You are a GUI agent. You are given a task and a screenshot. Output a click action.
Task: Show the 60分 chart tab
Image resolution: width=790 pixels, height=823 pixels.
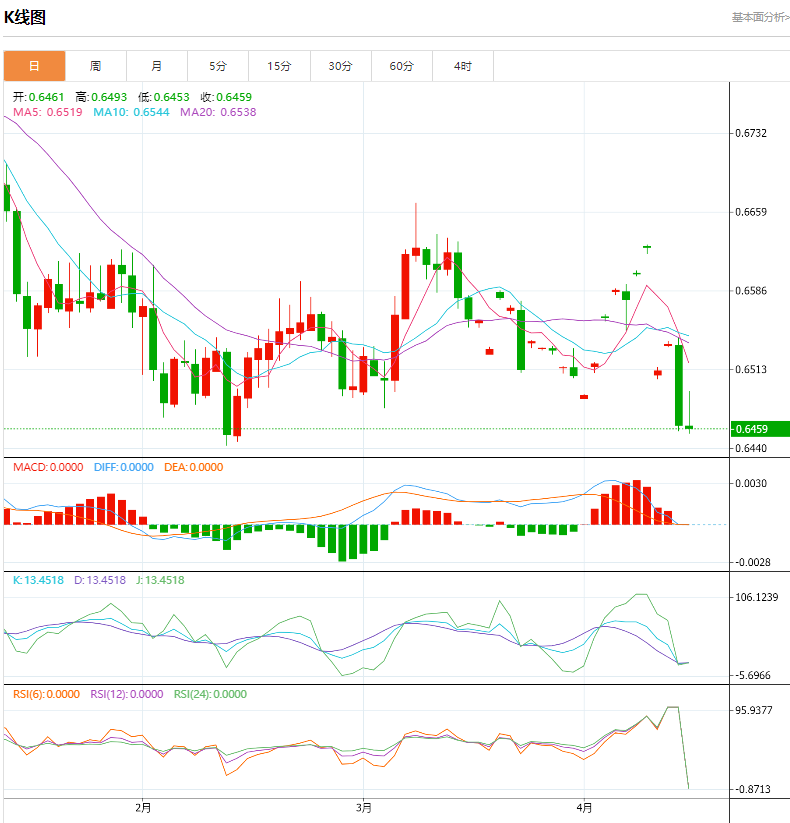[402, 66]
